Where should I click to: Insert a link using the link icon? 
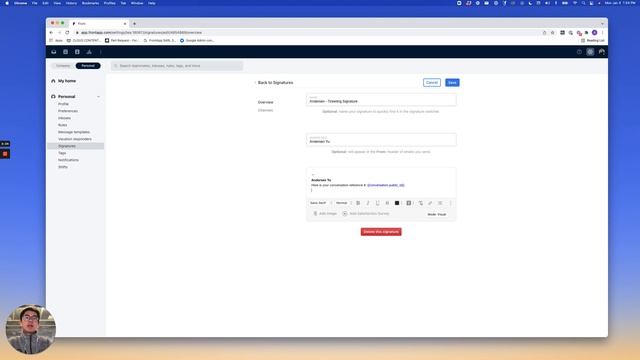pos(430,203)
